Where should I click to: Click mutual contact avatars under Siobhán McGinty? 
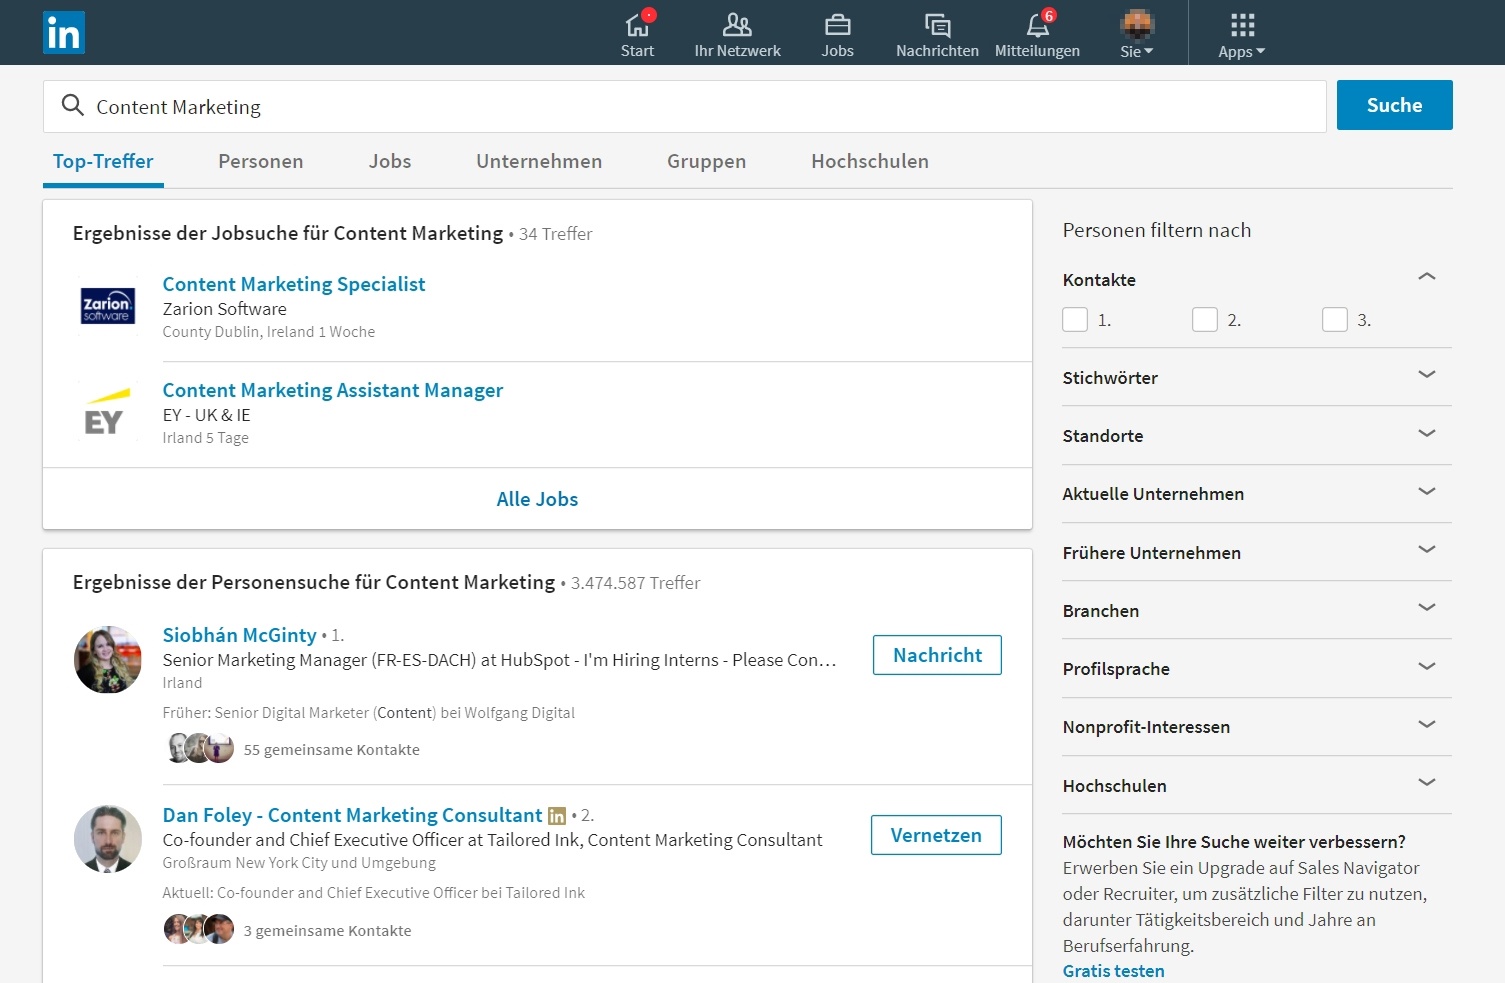click(200, 748)
